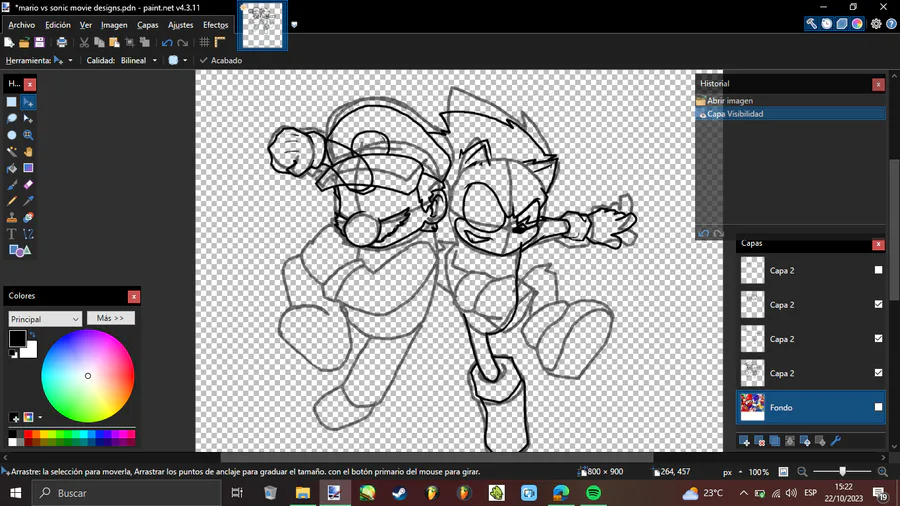
Task: Hide the fourth Capa 2 layer
Action: pyautogui.click(x=878, y=372)
